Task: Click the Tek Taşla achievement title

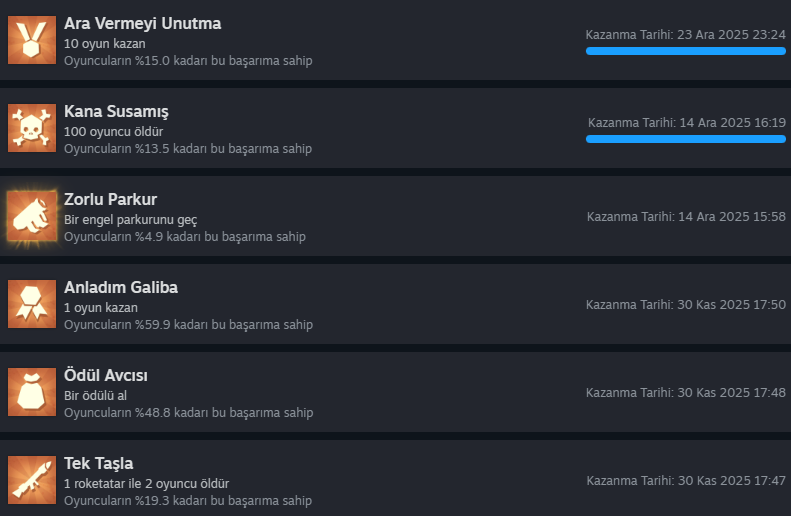Action: click(x=98, y=464)
